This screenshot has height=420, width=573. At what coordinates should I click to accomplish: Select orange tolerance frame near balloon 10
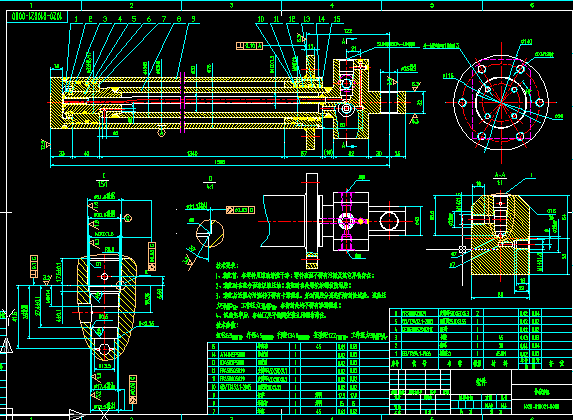pos(249,46)
